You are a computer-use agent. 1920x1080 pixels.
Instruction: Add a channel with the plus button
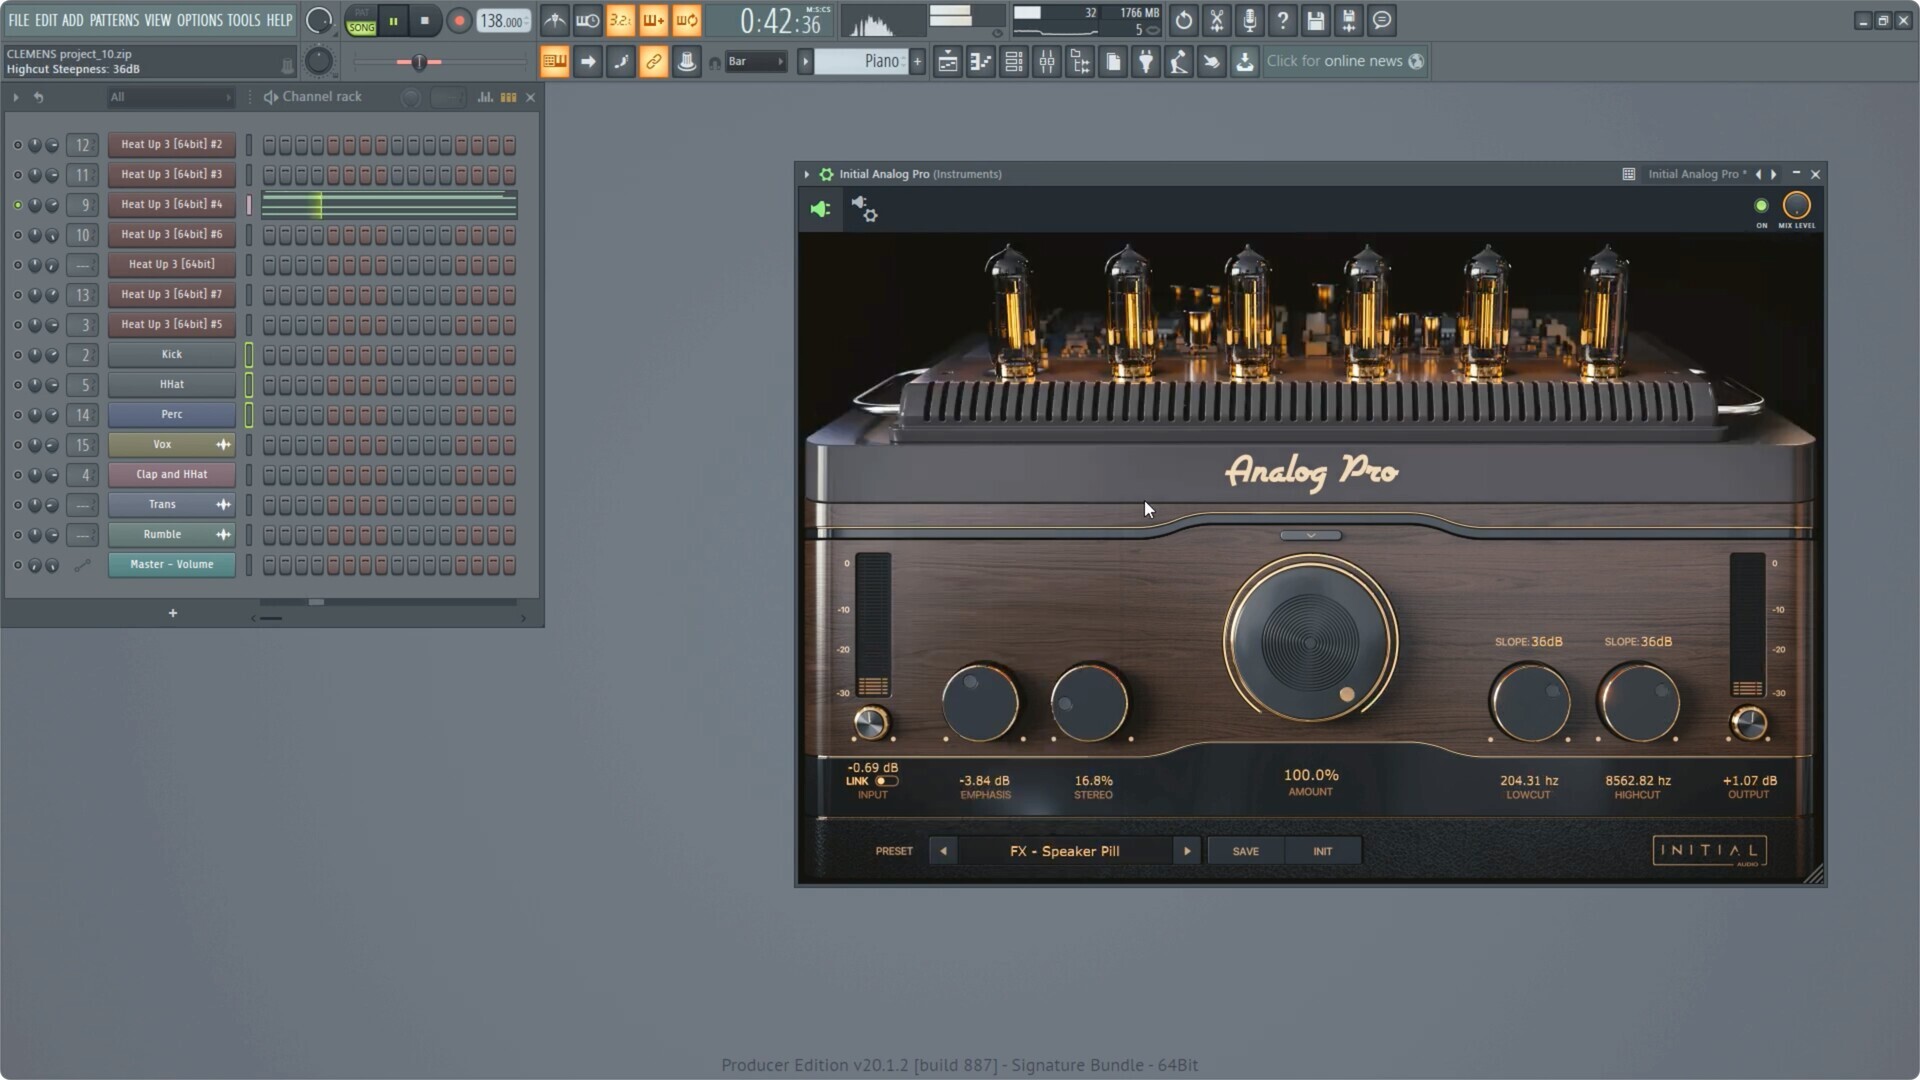pos(172,613)
